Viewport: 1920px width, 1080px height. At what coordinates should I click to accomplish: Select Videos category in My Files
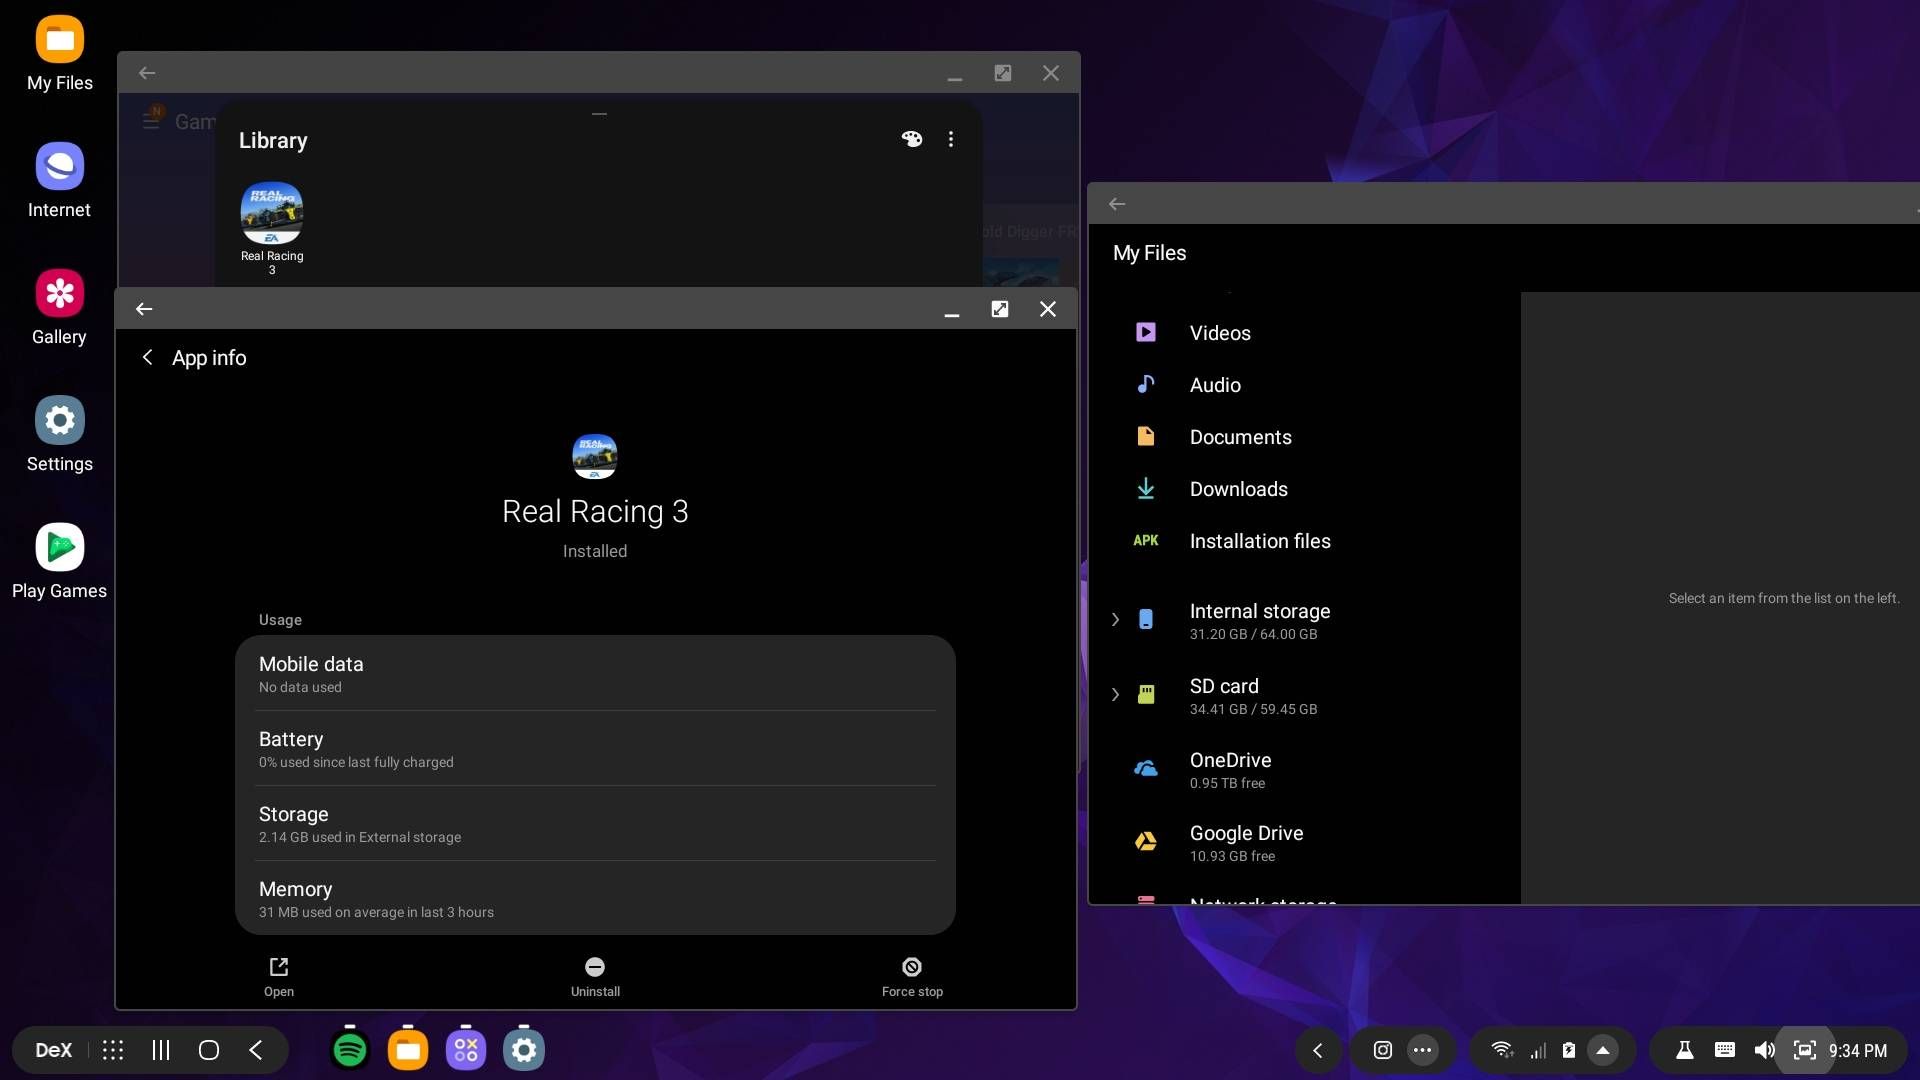coord(1220,332)
